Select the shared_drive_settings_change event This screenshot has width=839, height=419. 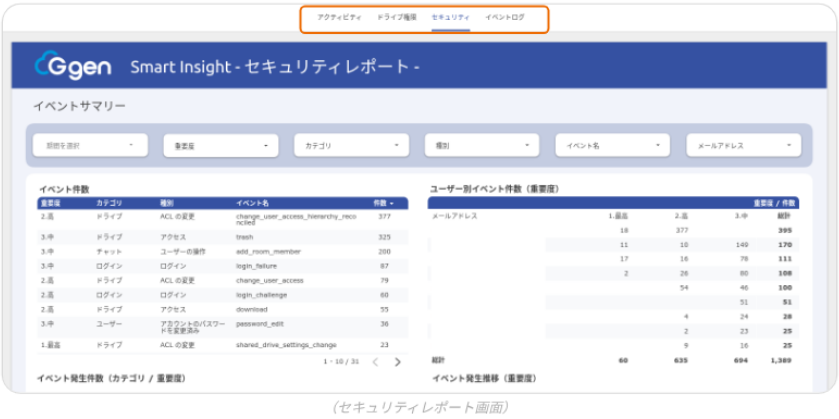pos(286,345)
